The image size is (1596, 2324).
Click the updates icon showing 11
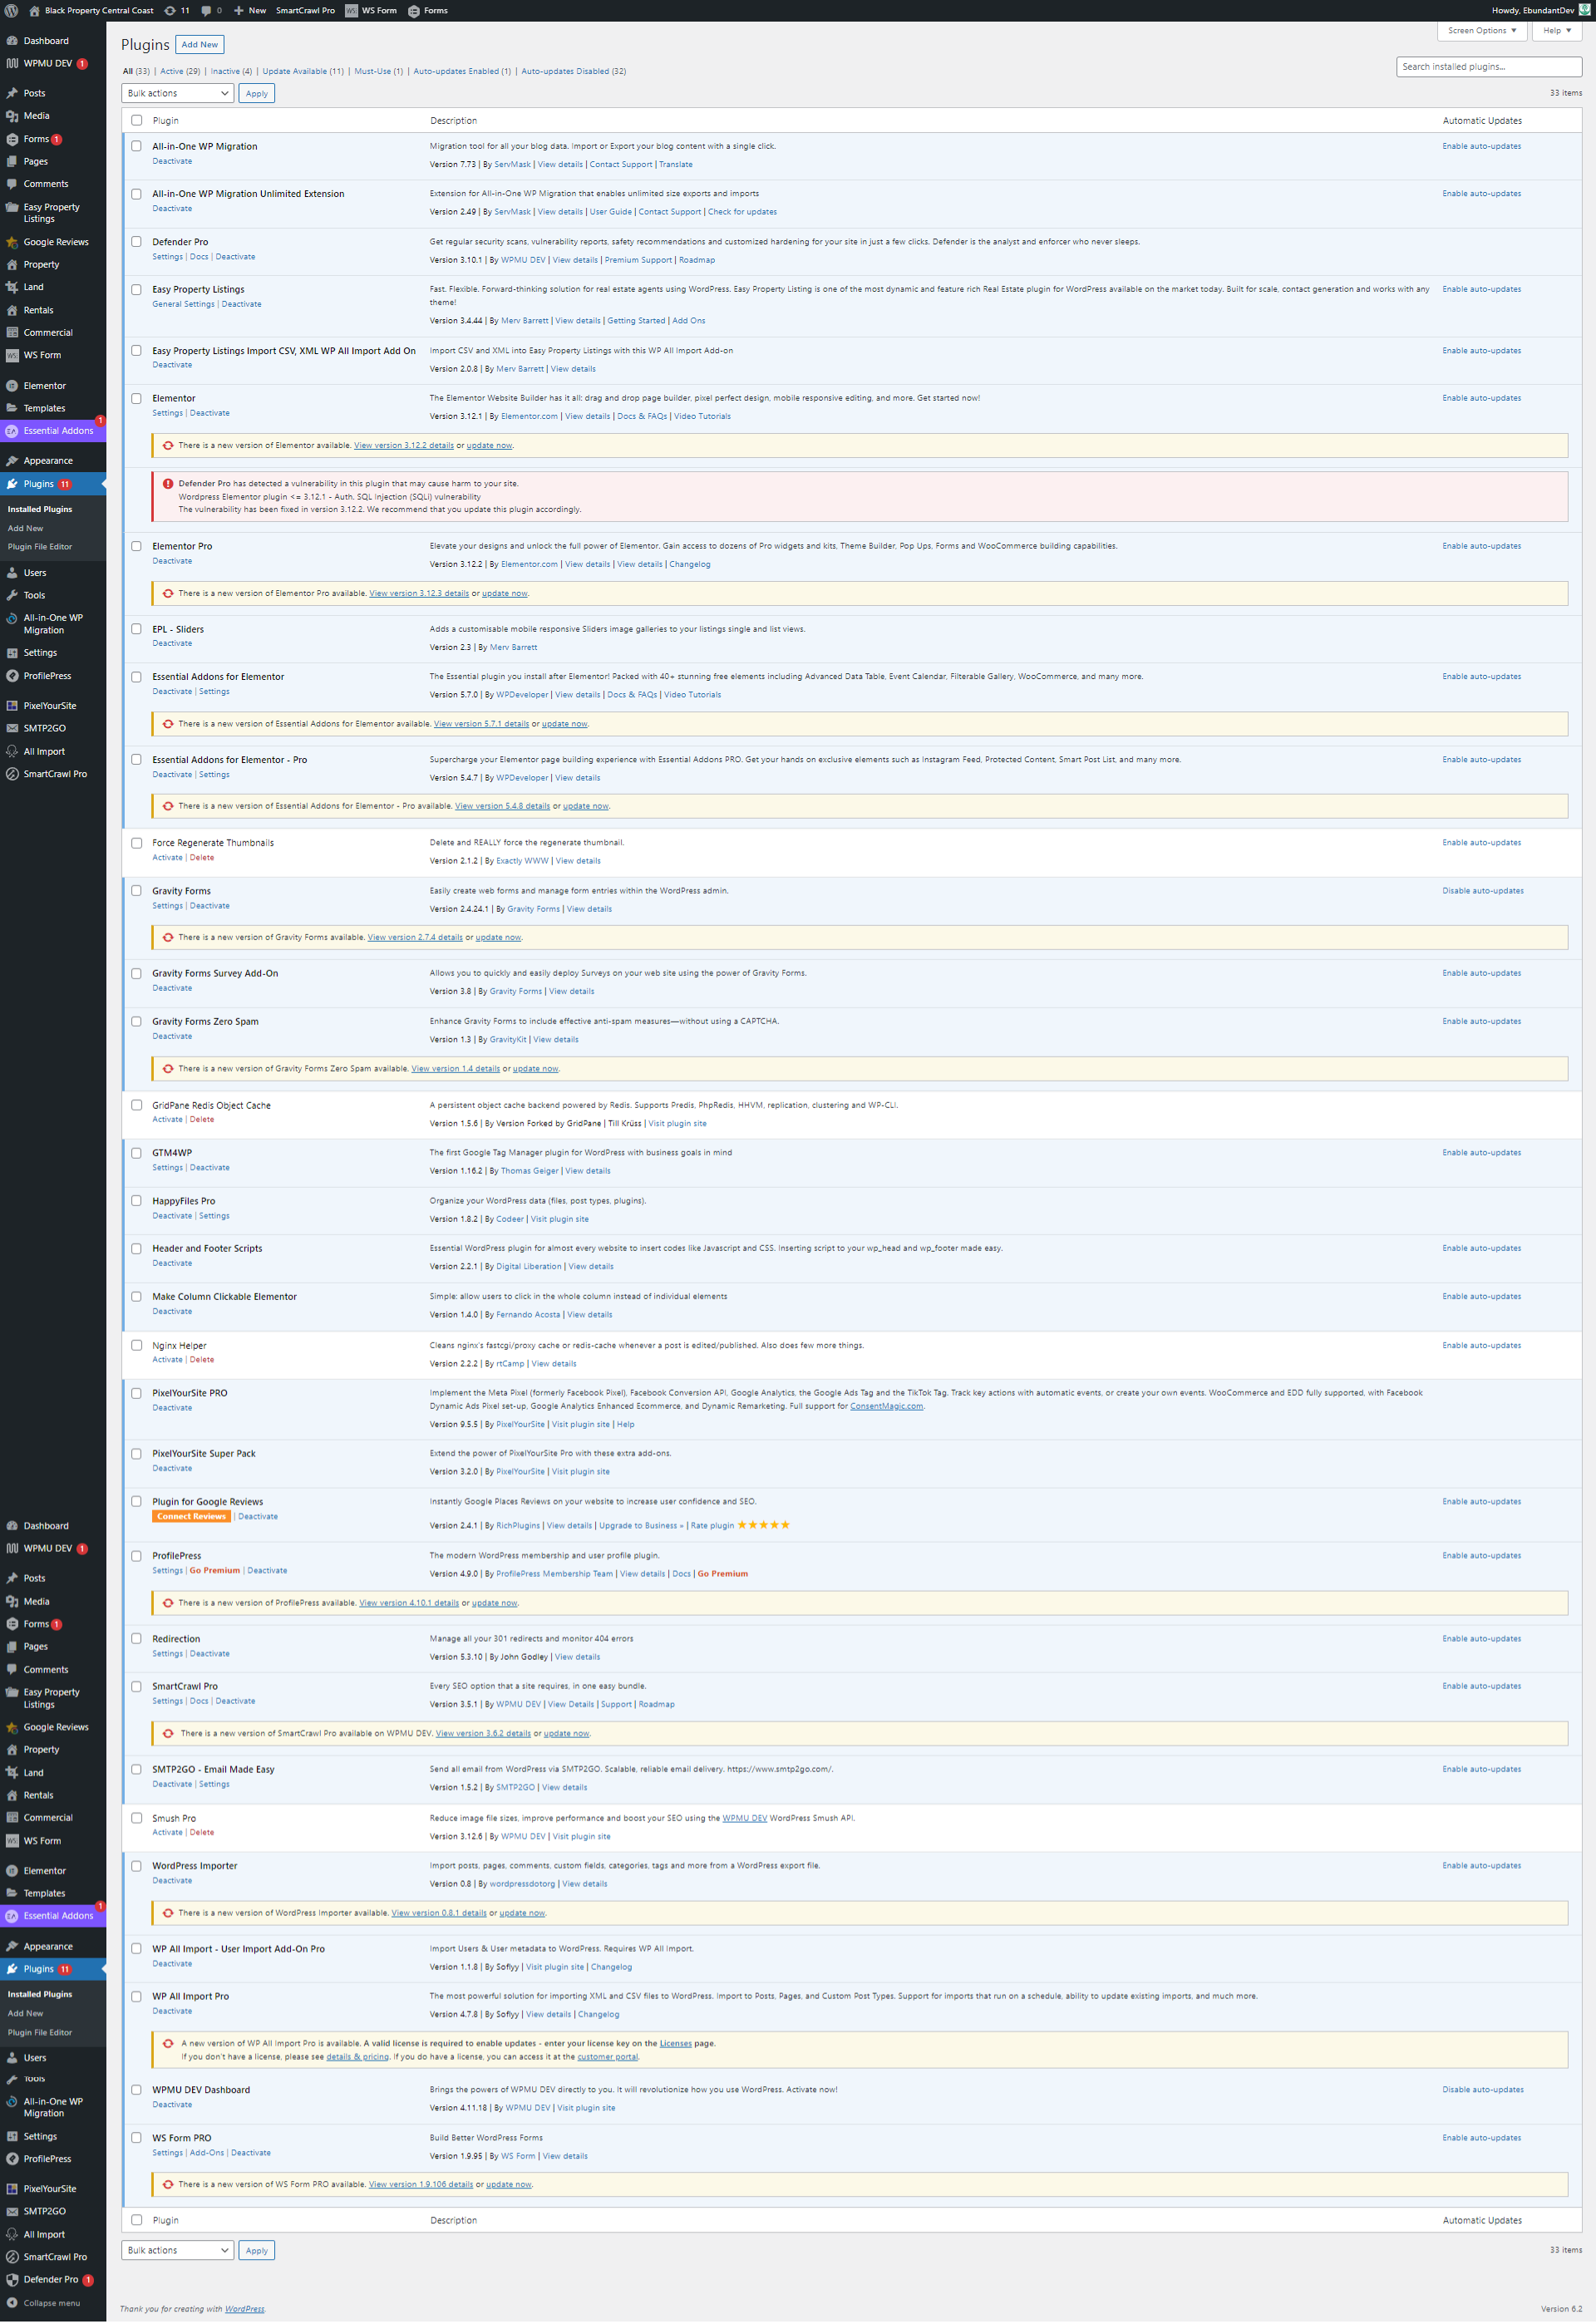point(170,10)
